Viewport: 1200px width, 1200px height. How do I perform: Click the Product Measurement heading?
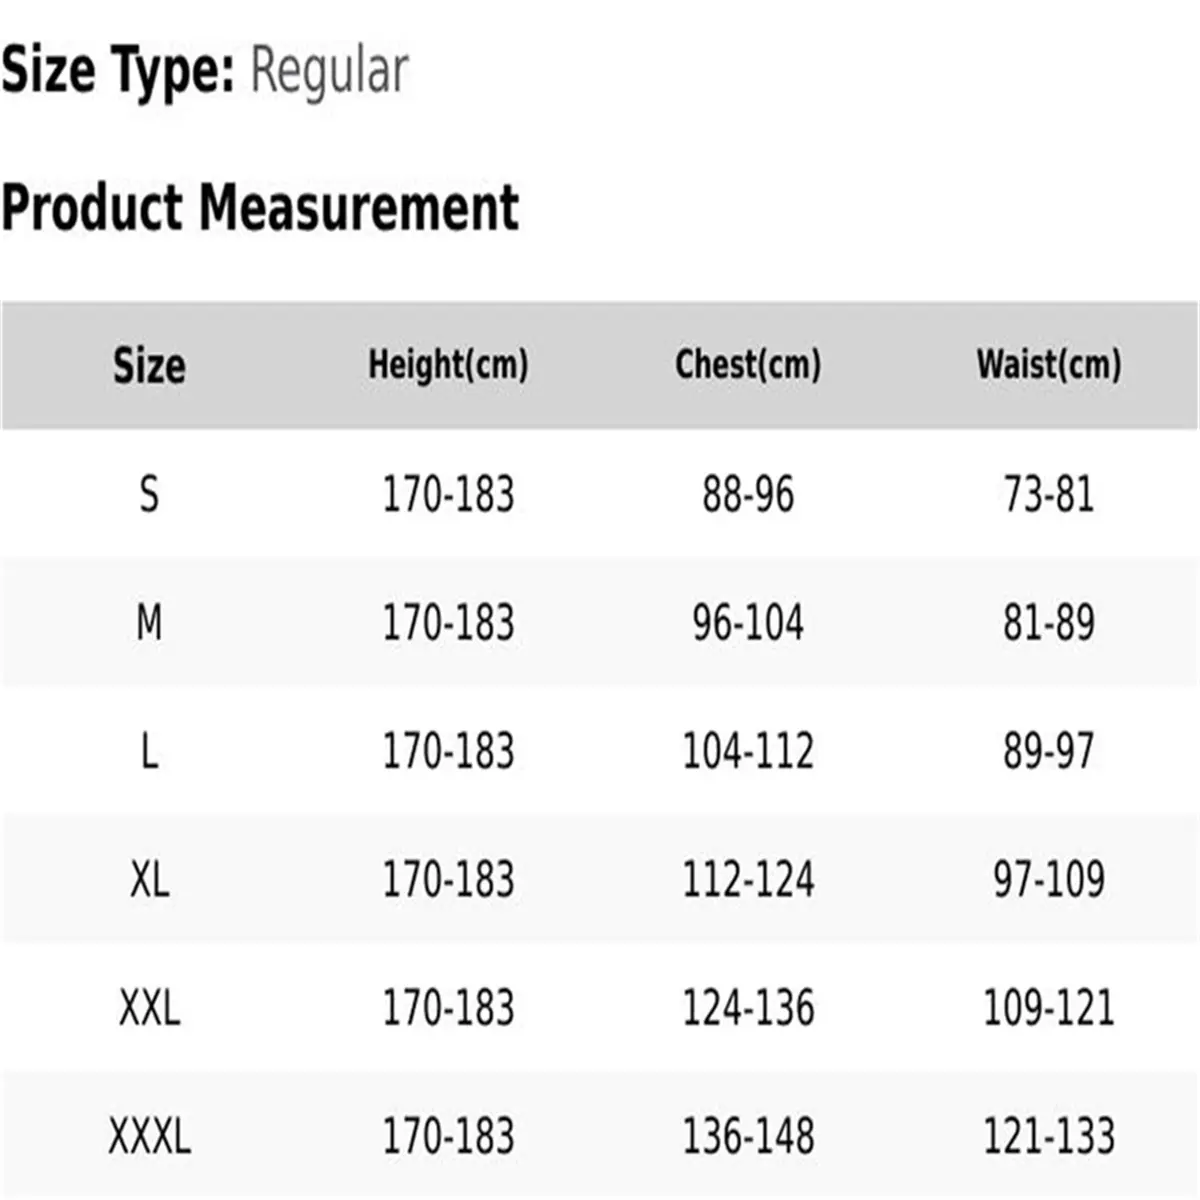[x=260, y=208]
